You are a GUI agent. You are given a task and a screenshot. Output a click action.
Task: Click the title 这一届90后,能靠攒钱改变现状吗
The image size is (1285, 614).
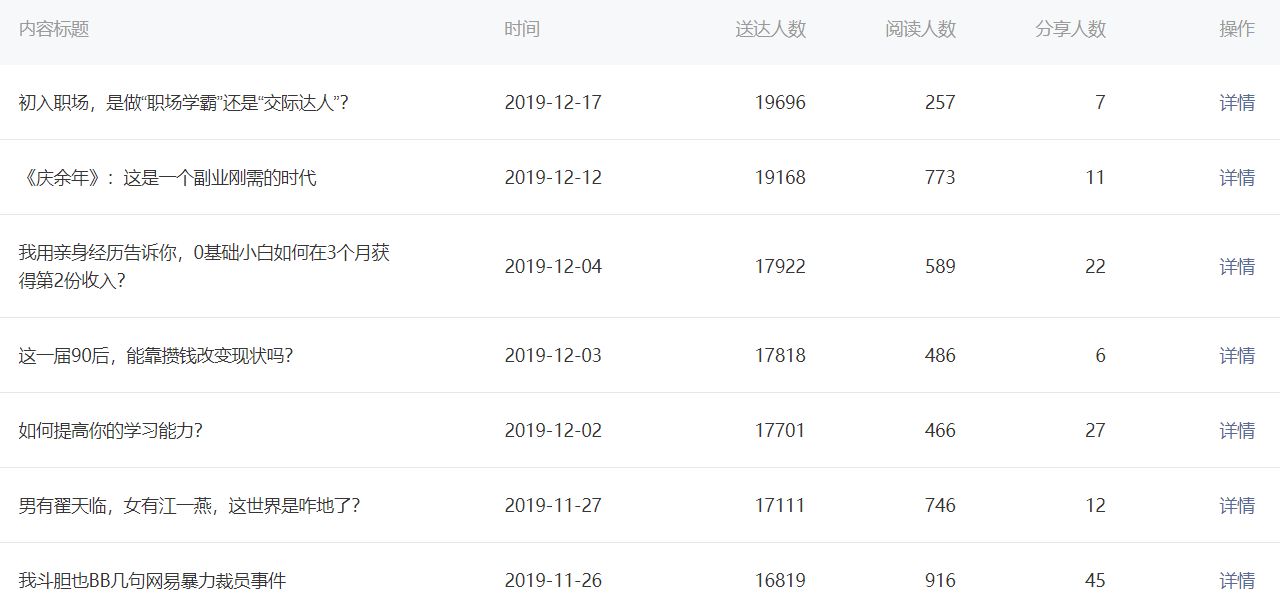pos(155,356)
